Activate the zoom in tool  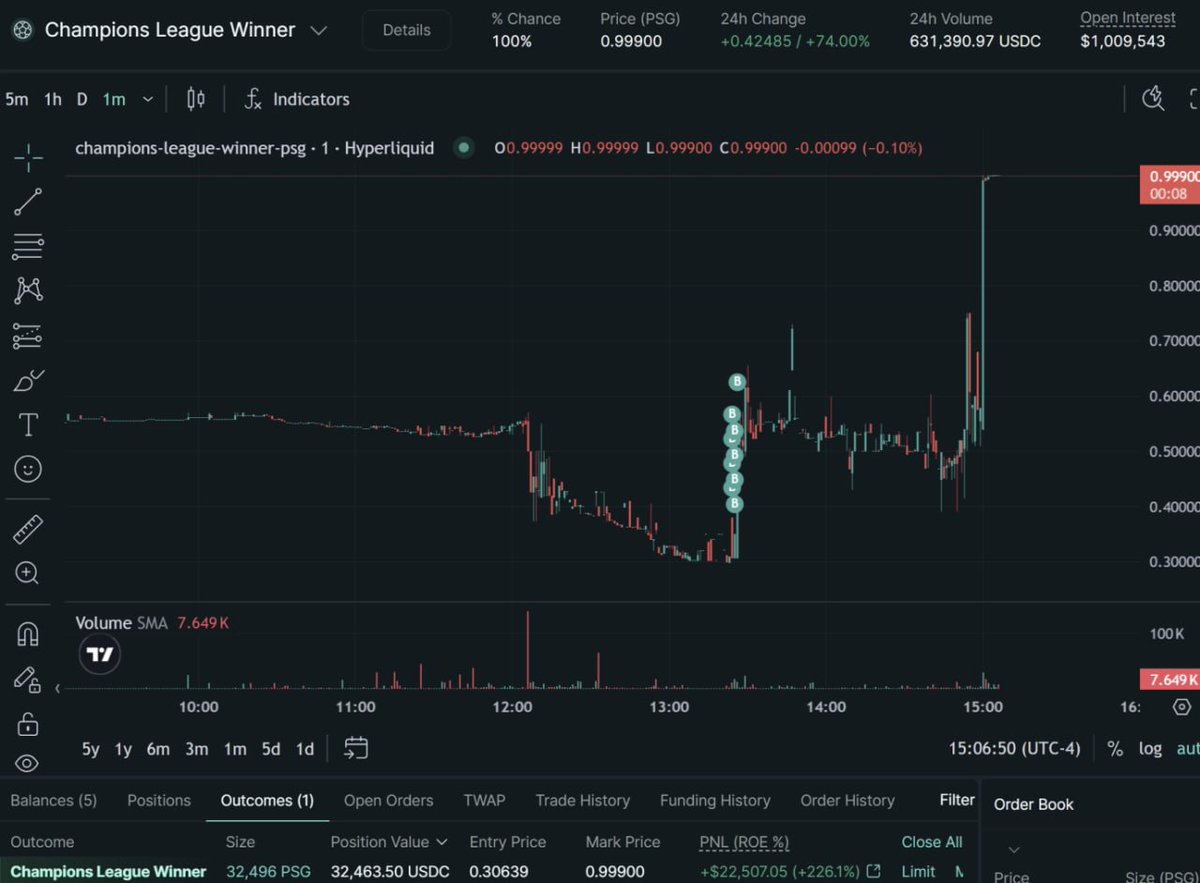click(x=28, y=573)
